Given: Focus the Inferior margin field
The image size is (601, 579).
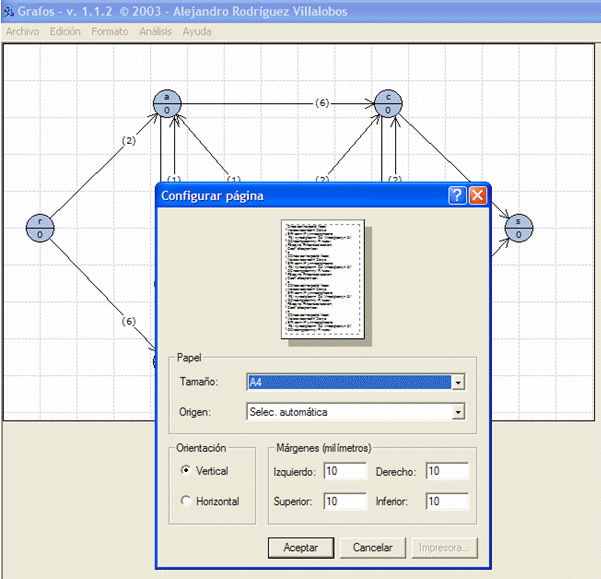Looking at the screenshot, I should point(447,501).
